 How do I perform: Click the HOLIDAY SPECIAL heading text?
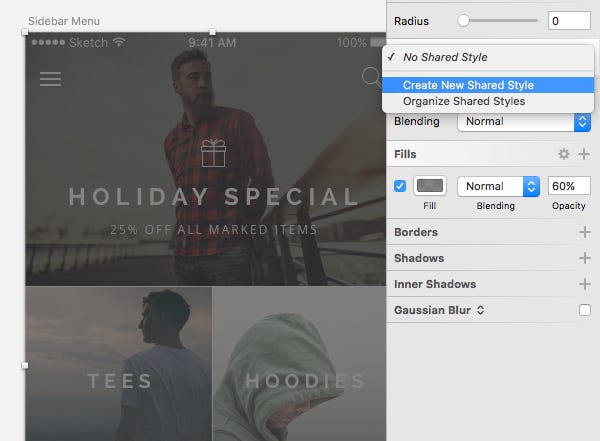pos(213,196)
